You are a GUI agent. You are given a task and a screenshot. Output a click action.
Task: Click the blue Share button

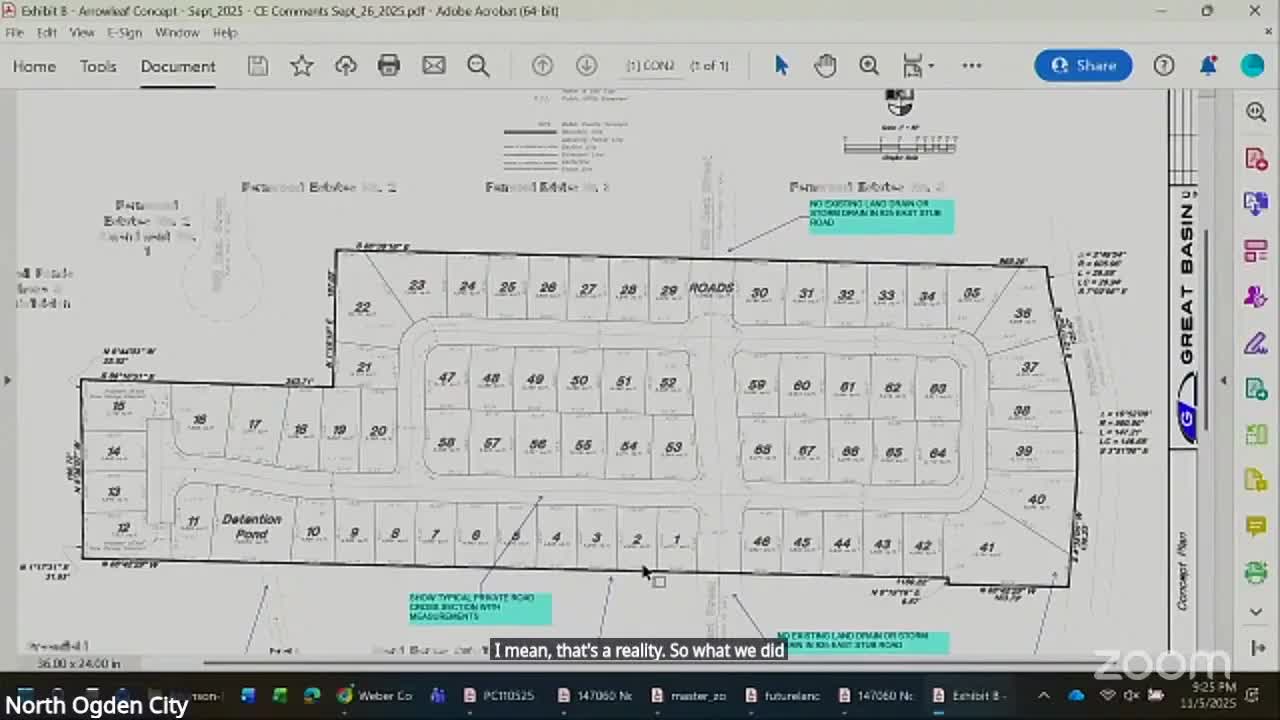1083,65
